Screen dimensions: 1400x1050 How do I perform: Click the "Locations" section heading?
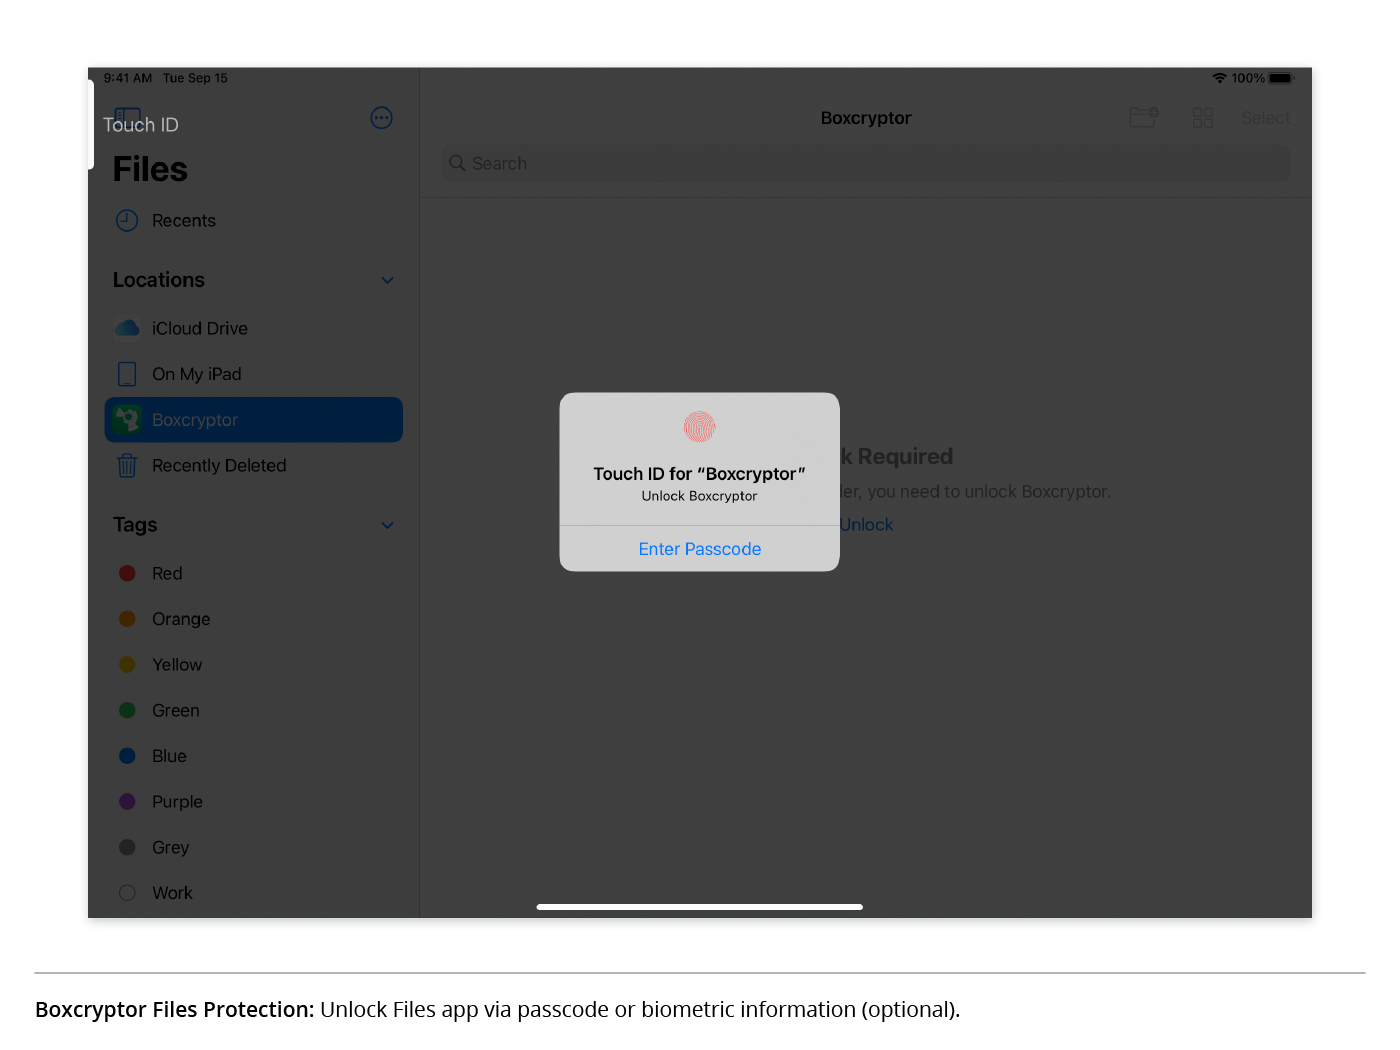pos(159,280)
